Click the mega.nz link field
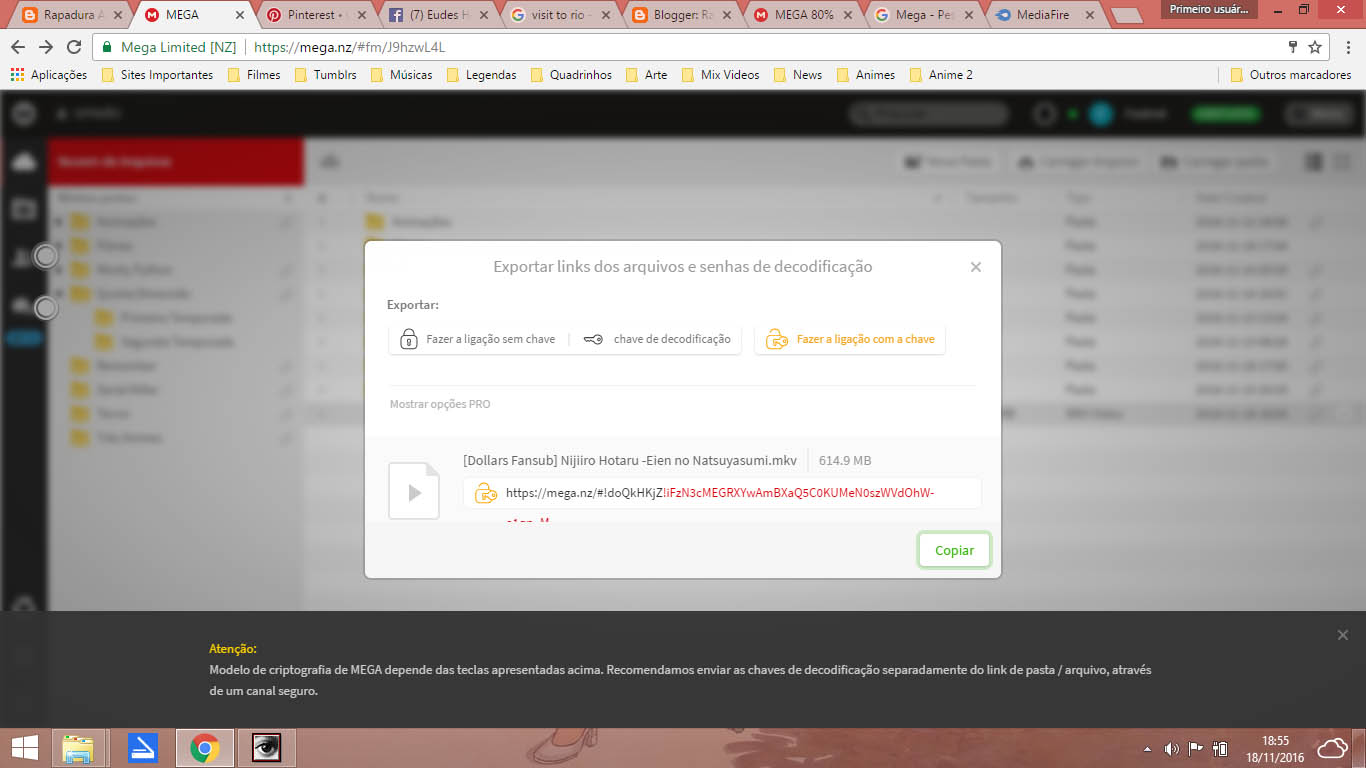Screen dimensions: 1366x768 (x=722, y=492)
